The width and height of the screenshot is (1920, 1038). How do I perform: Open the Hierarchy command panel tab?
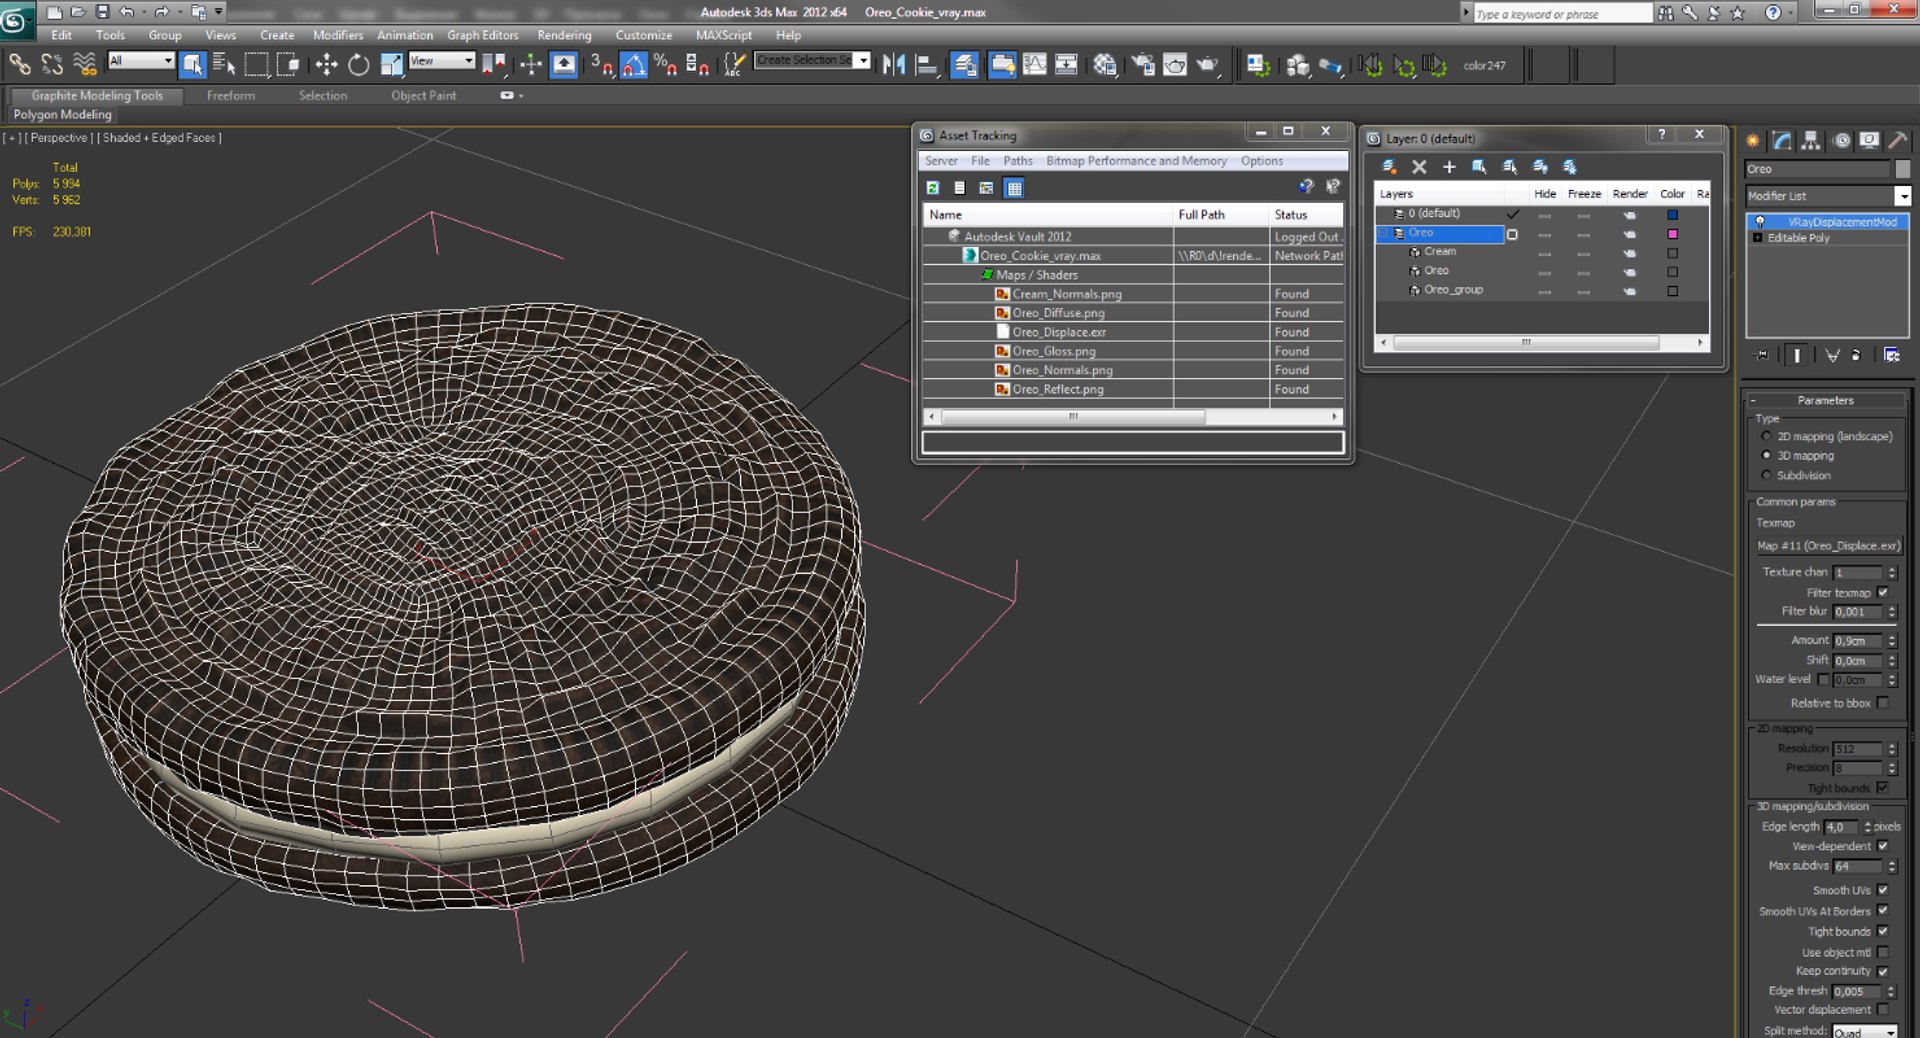tap(1811, 141)
